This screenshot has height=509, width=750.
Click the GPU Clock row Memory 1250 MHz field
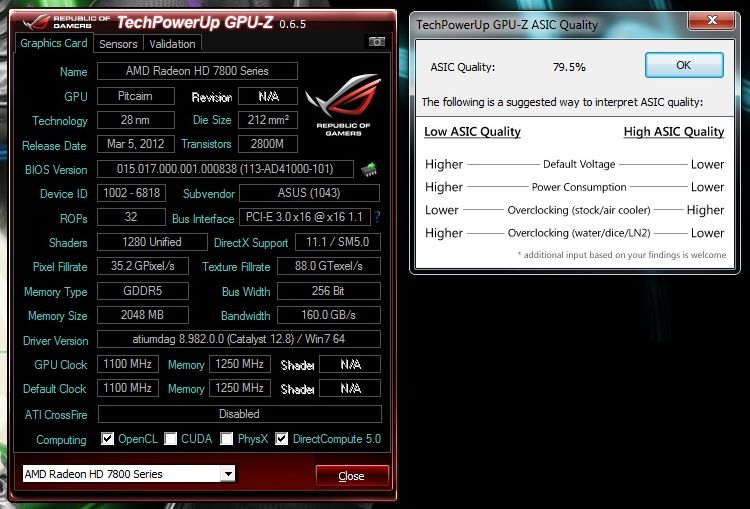[240, 364]
